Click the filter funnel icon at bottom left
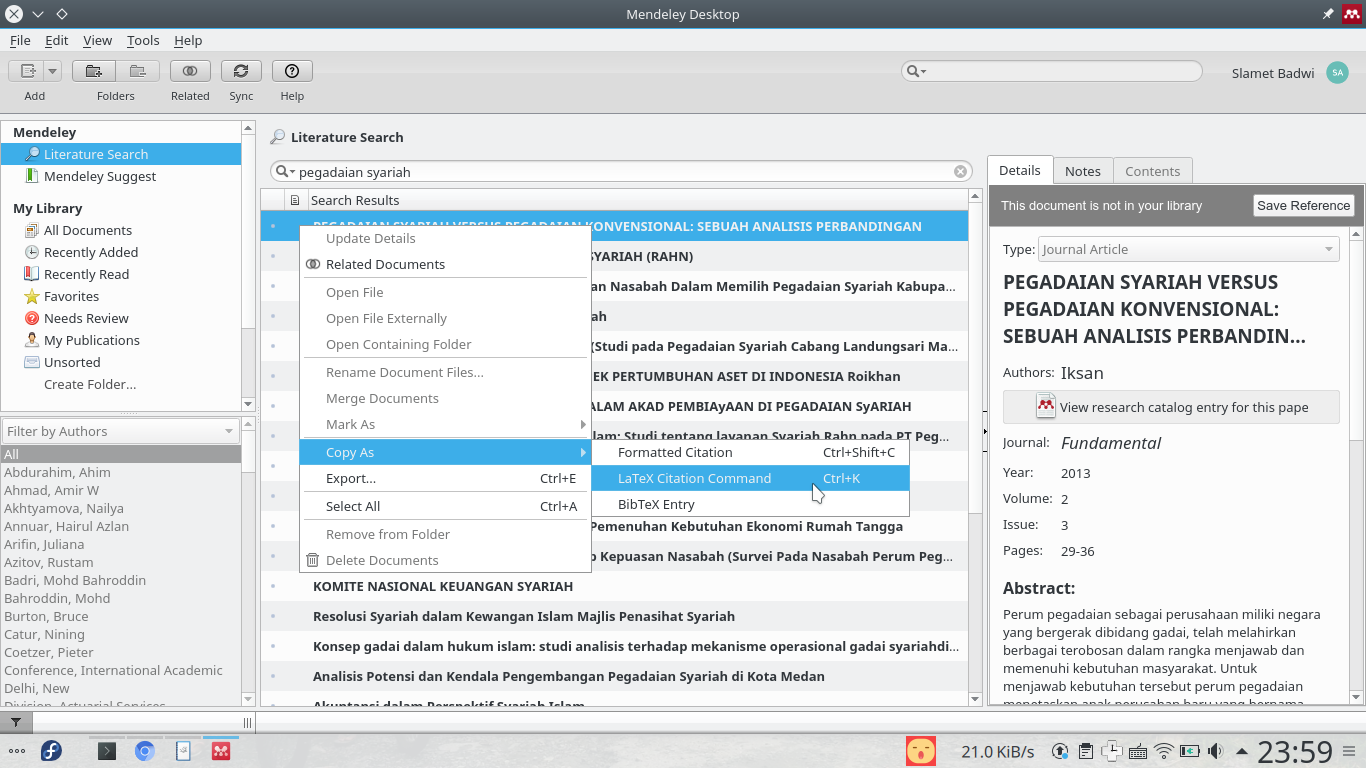 point(16,722)
